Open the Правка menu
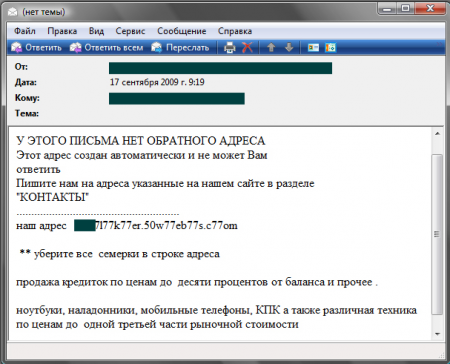 62,31
